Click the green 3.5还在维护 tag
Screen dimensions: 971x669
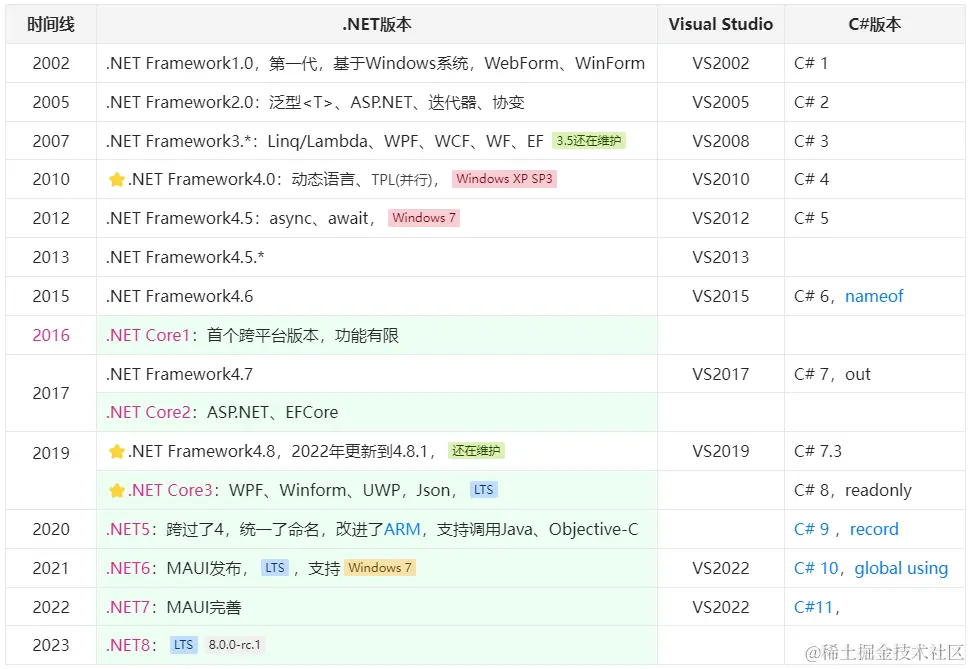(x=588, y=141)
